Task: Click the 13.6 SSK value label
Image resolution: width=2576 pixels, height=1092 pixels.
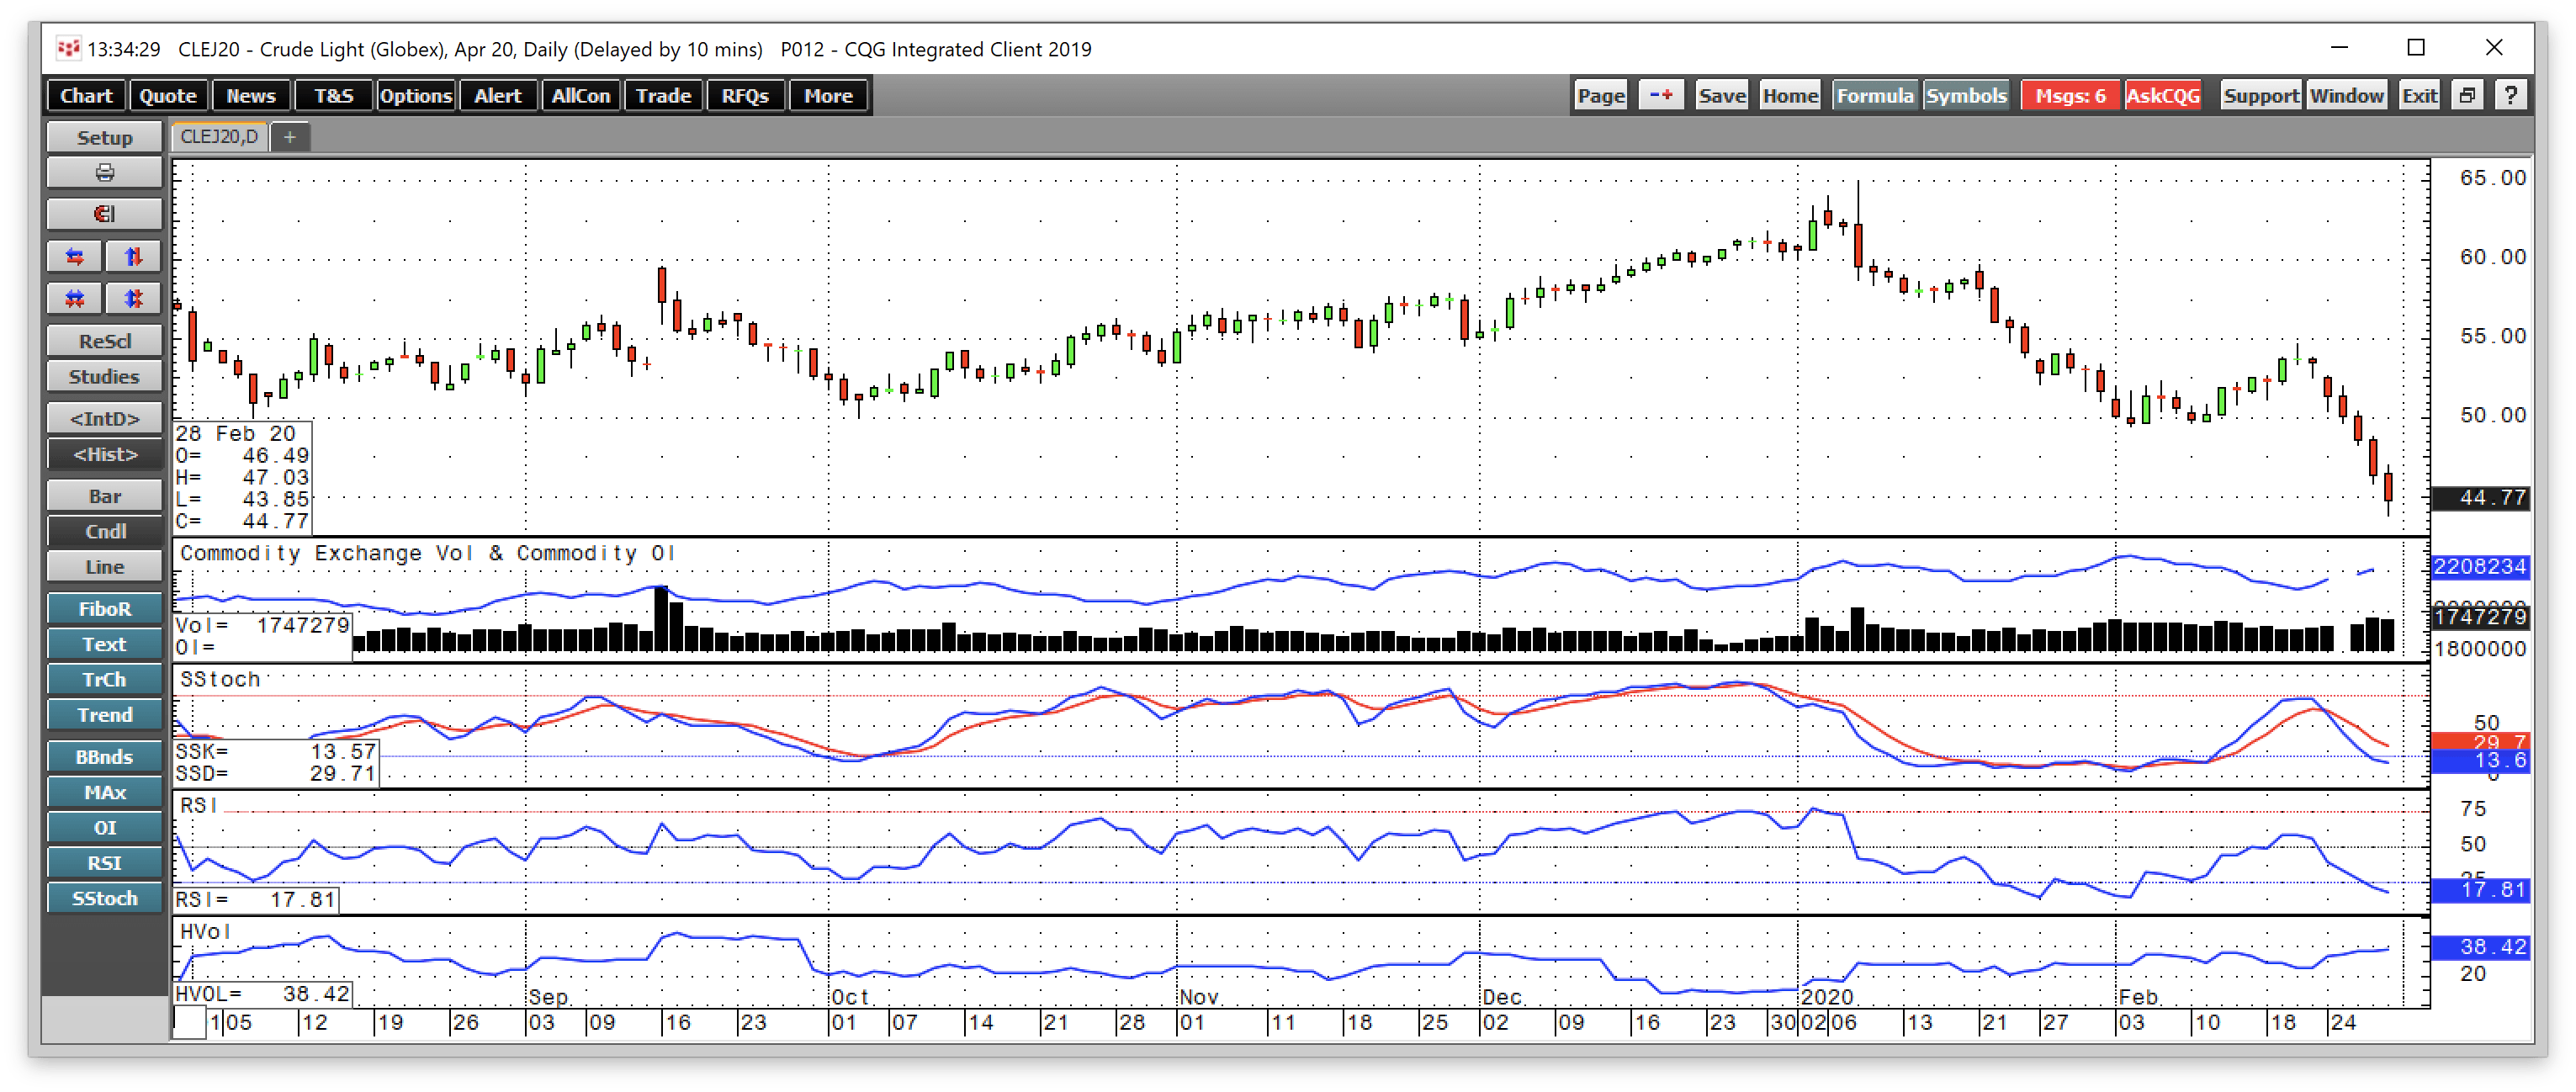Action: [x=2480, y=761]
